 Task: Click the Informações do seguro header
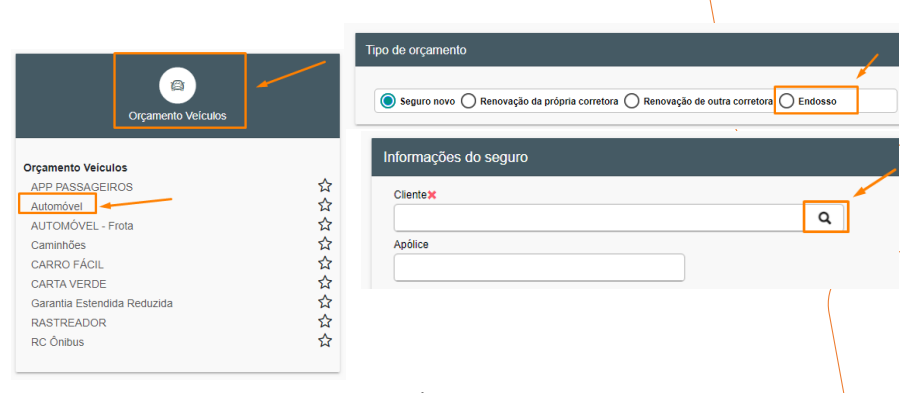(635, 157)
